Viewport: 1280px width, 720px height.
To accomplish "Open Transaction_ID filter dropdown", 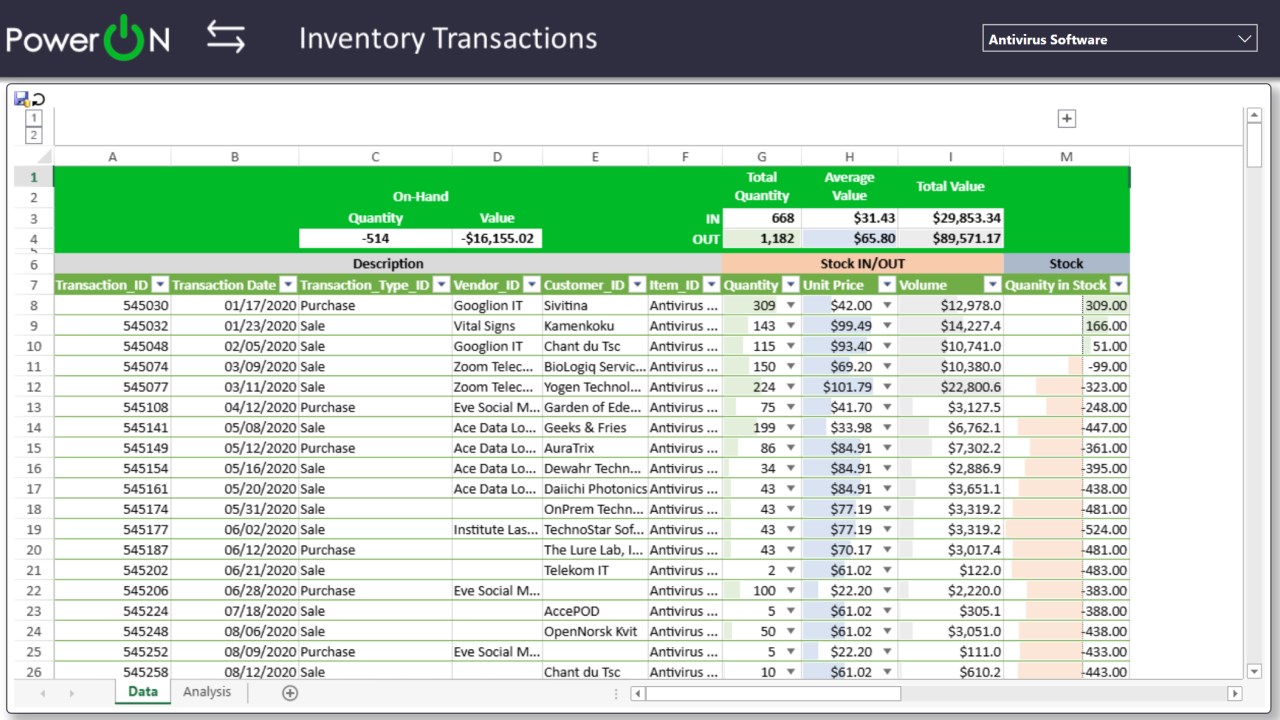I will coord(160,285).
